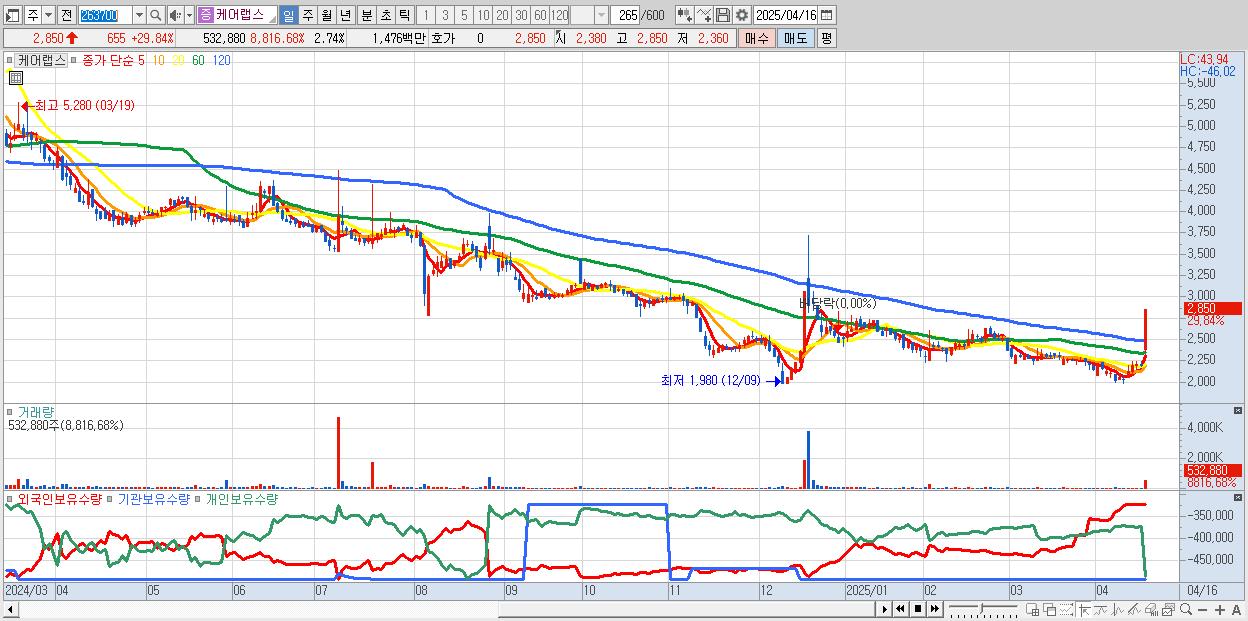Image resolution: width=1248 pixels, height=621 pixels.
Task: Open the empty combo box dropdown before 265/600
Action: [601, 15]
